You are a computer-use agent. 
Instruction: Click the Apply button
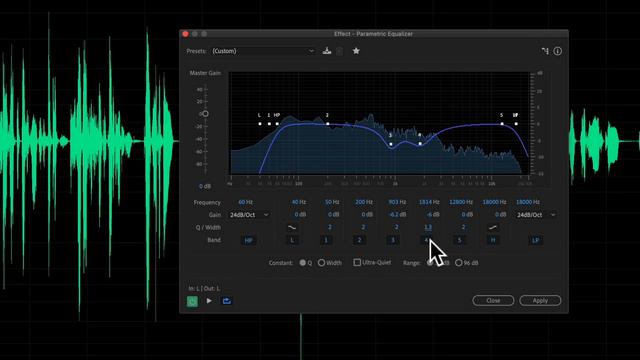[540, 300]
